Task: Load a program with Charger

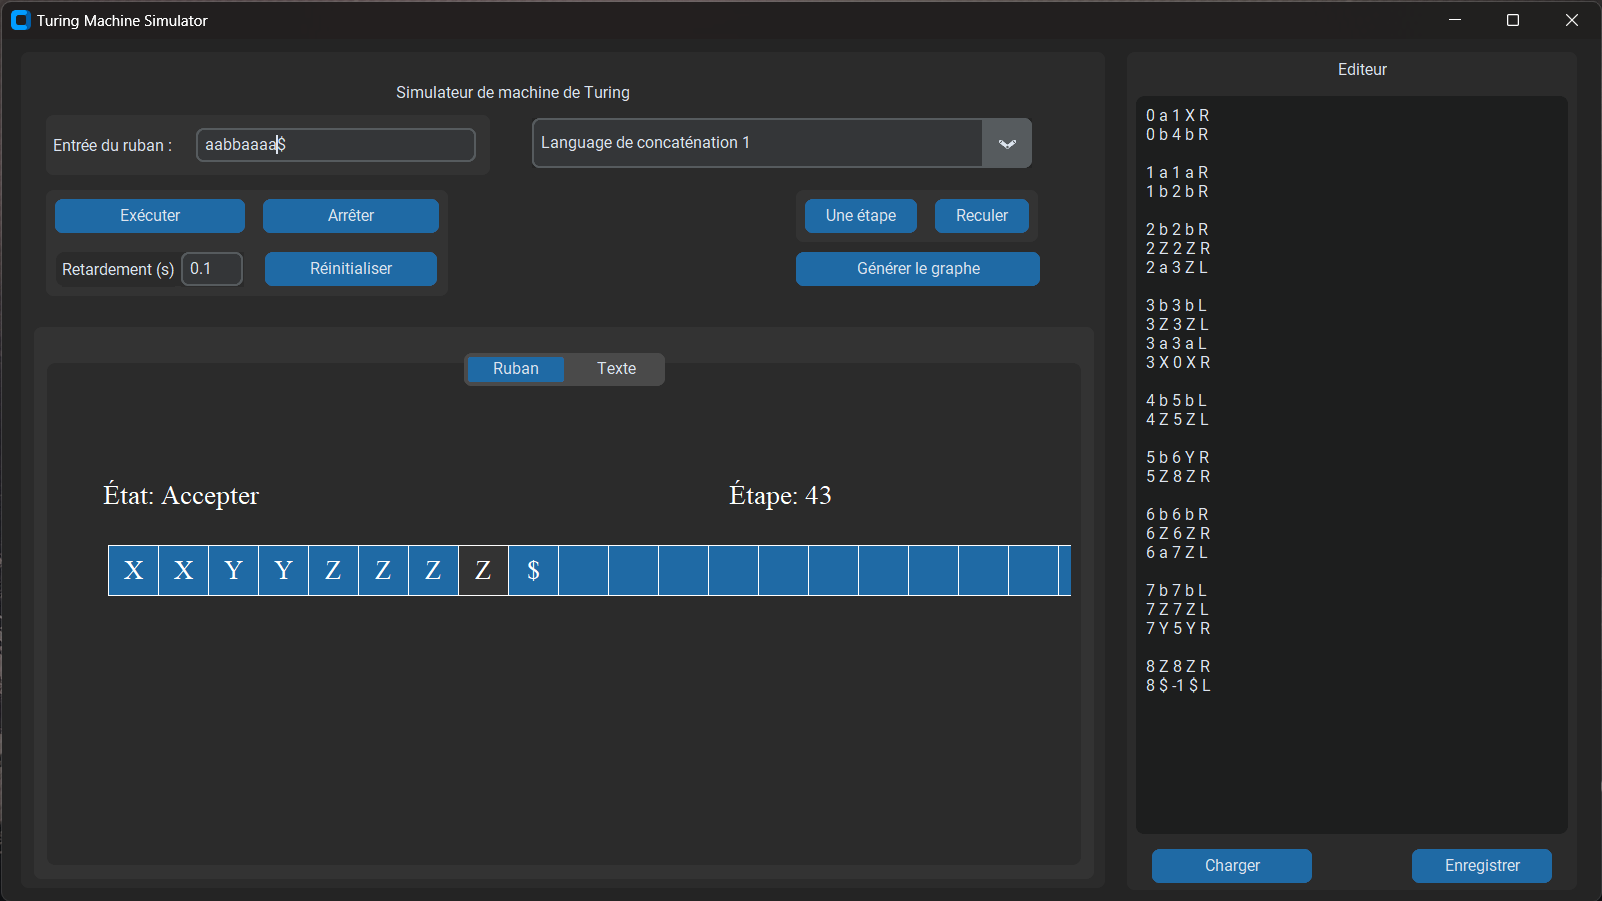Action: [1232, 866]
